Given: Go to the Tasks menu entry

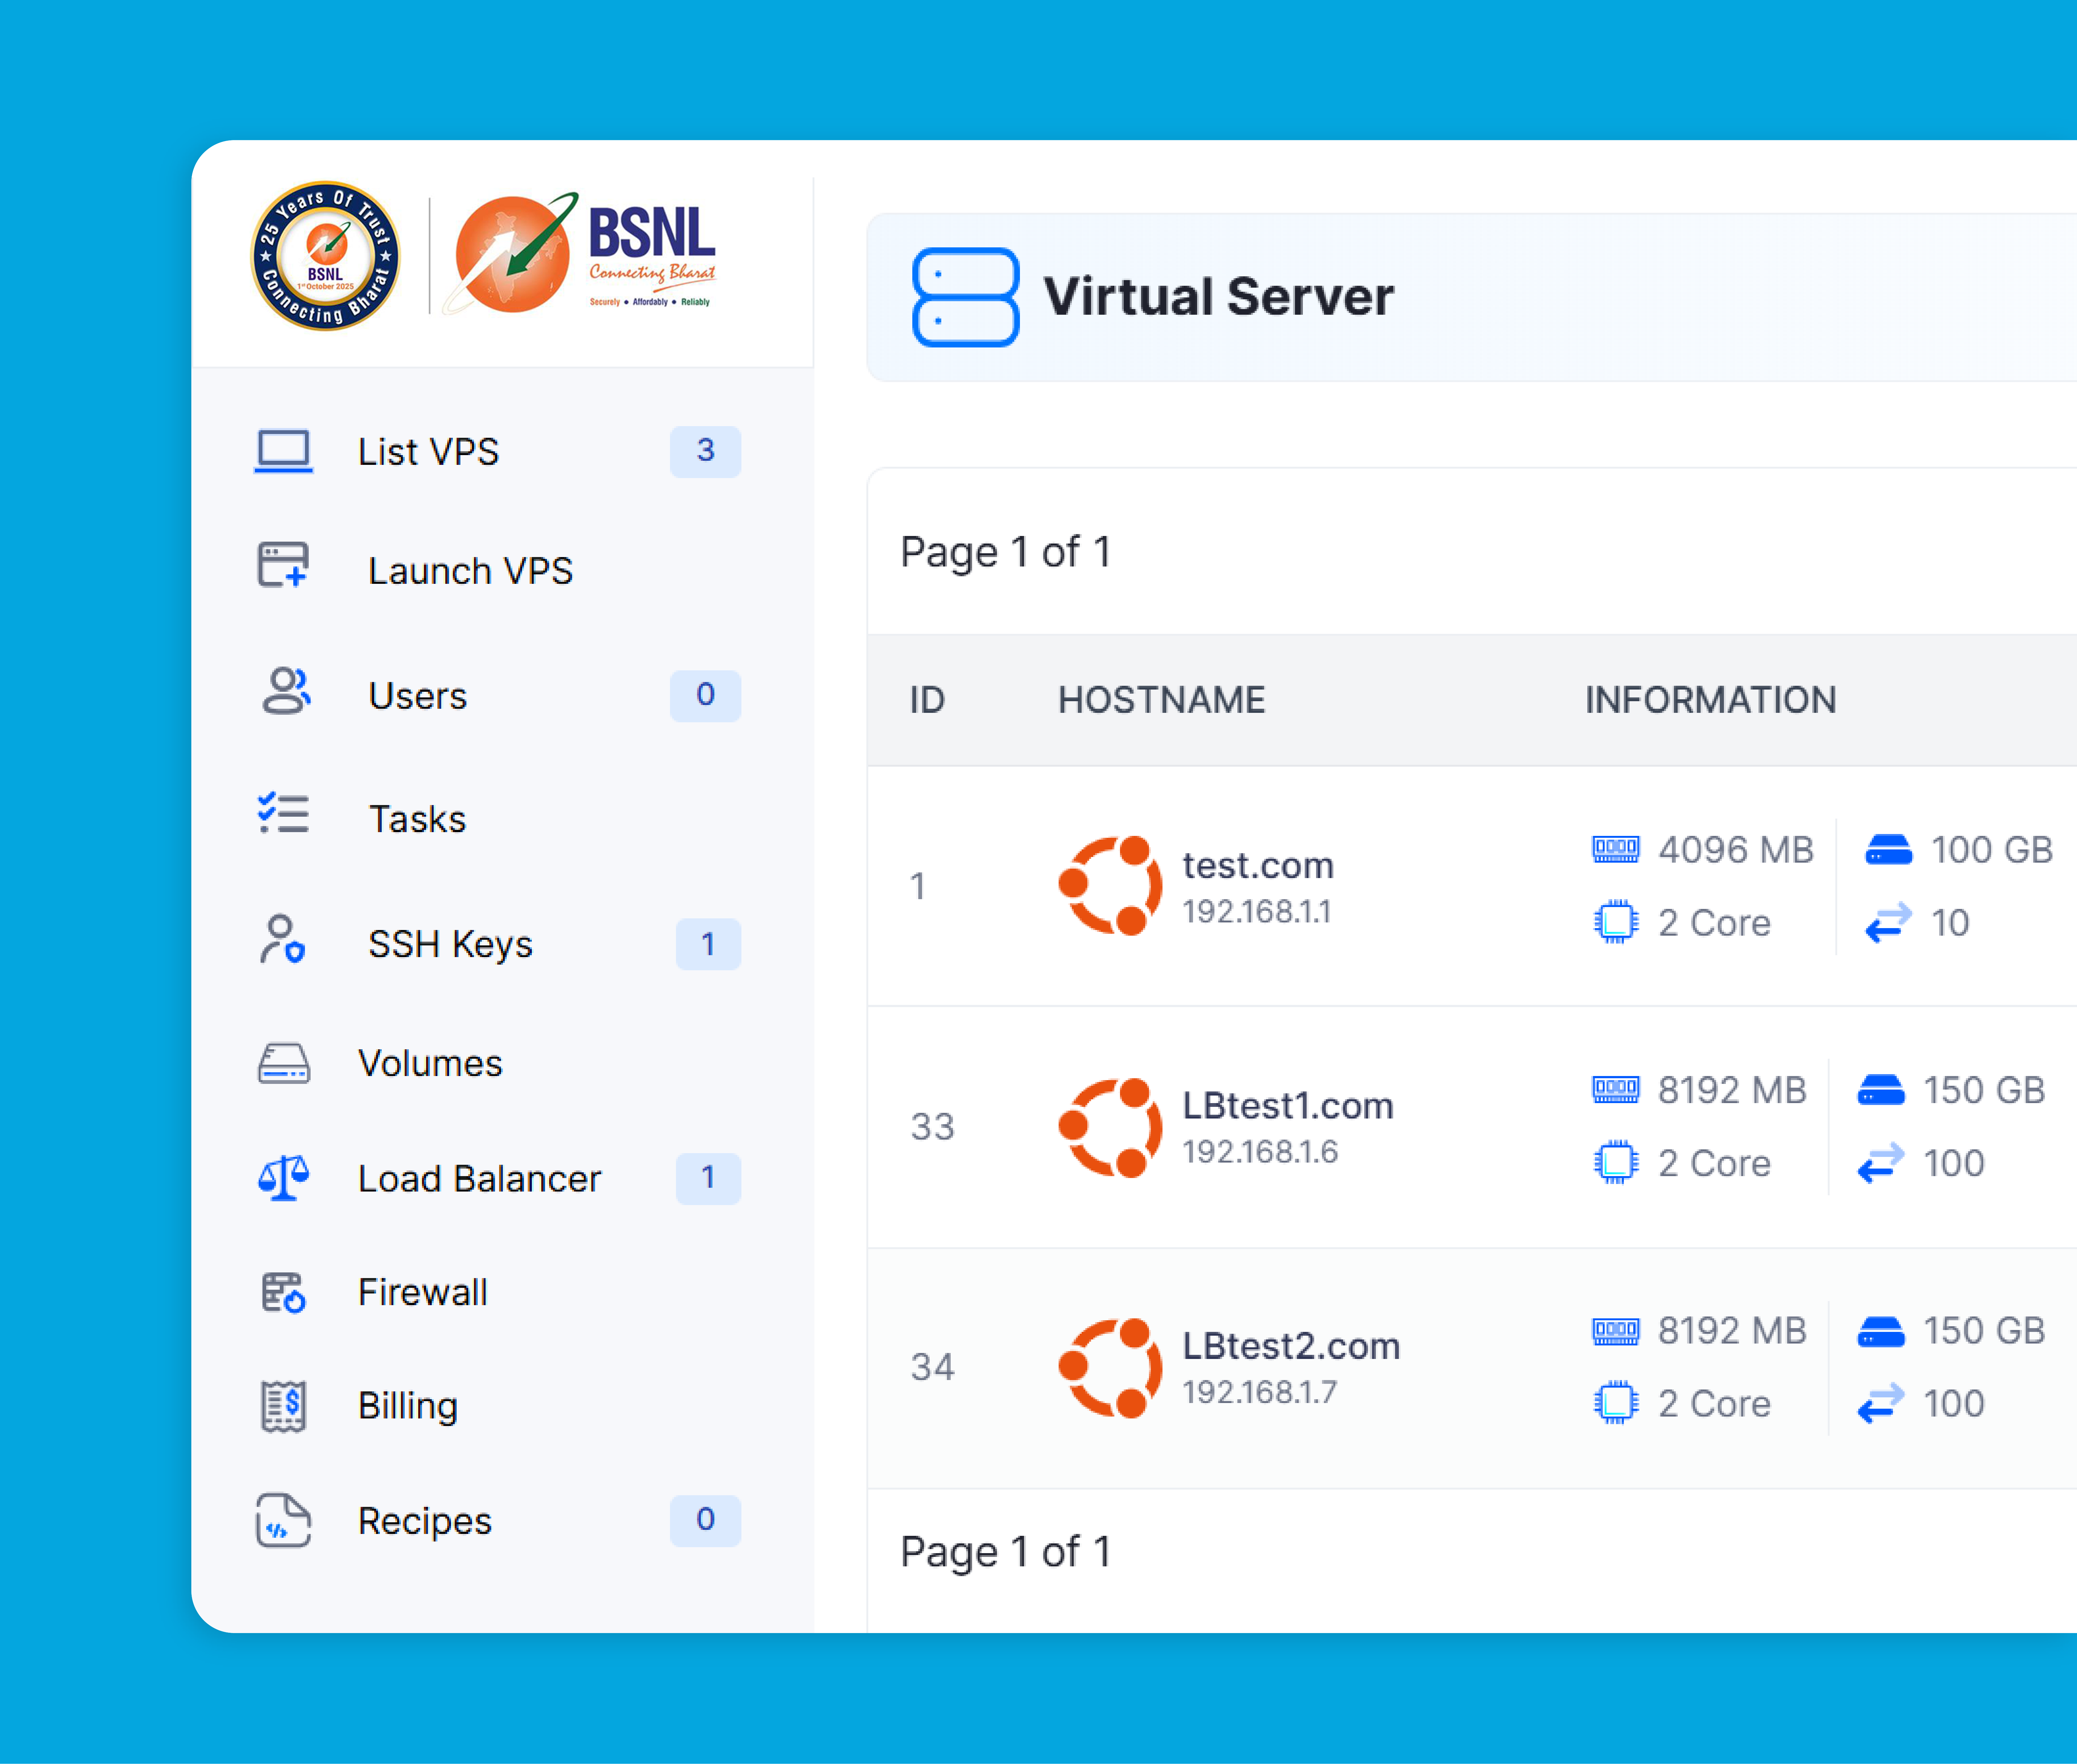Looking at the screenshot, I should pyautogui.click(x=417, y=819).
